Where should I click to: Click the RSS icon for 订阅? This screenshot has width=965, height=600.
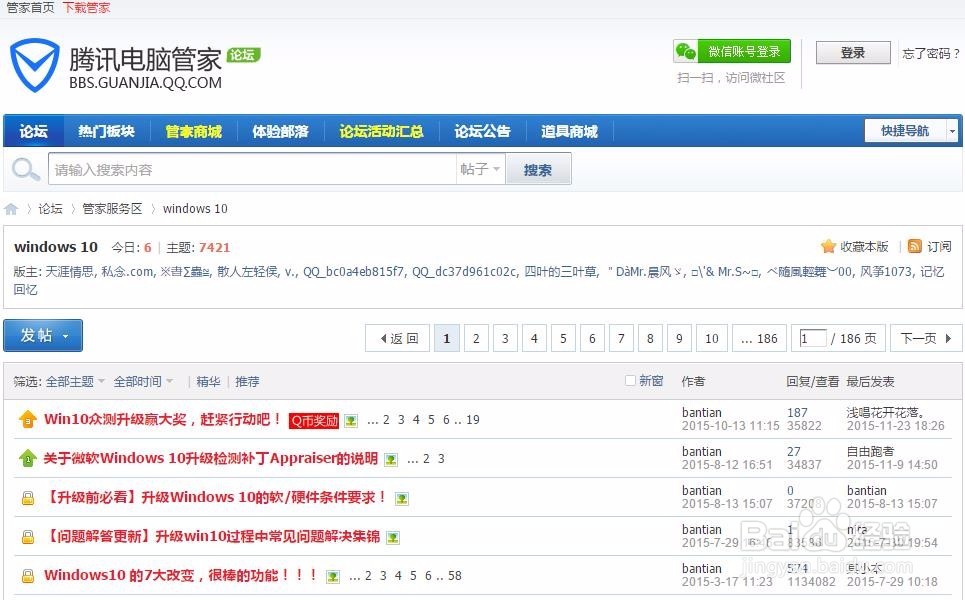pyautogui.click(x=915, y=247)
